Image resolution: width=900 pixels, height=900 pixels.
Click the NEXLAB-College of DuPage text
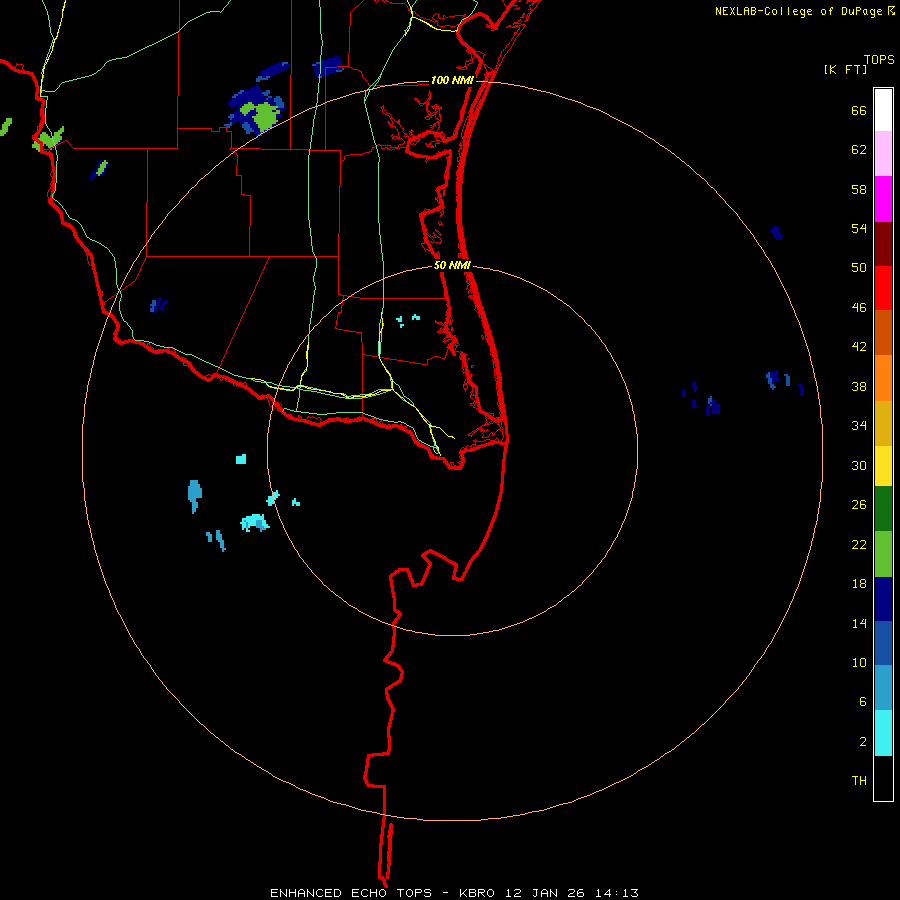coord(798,11)
